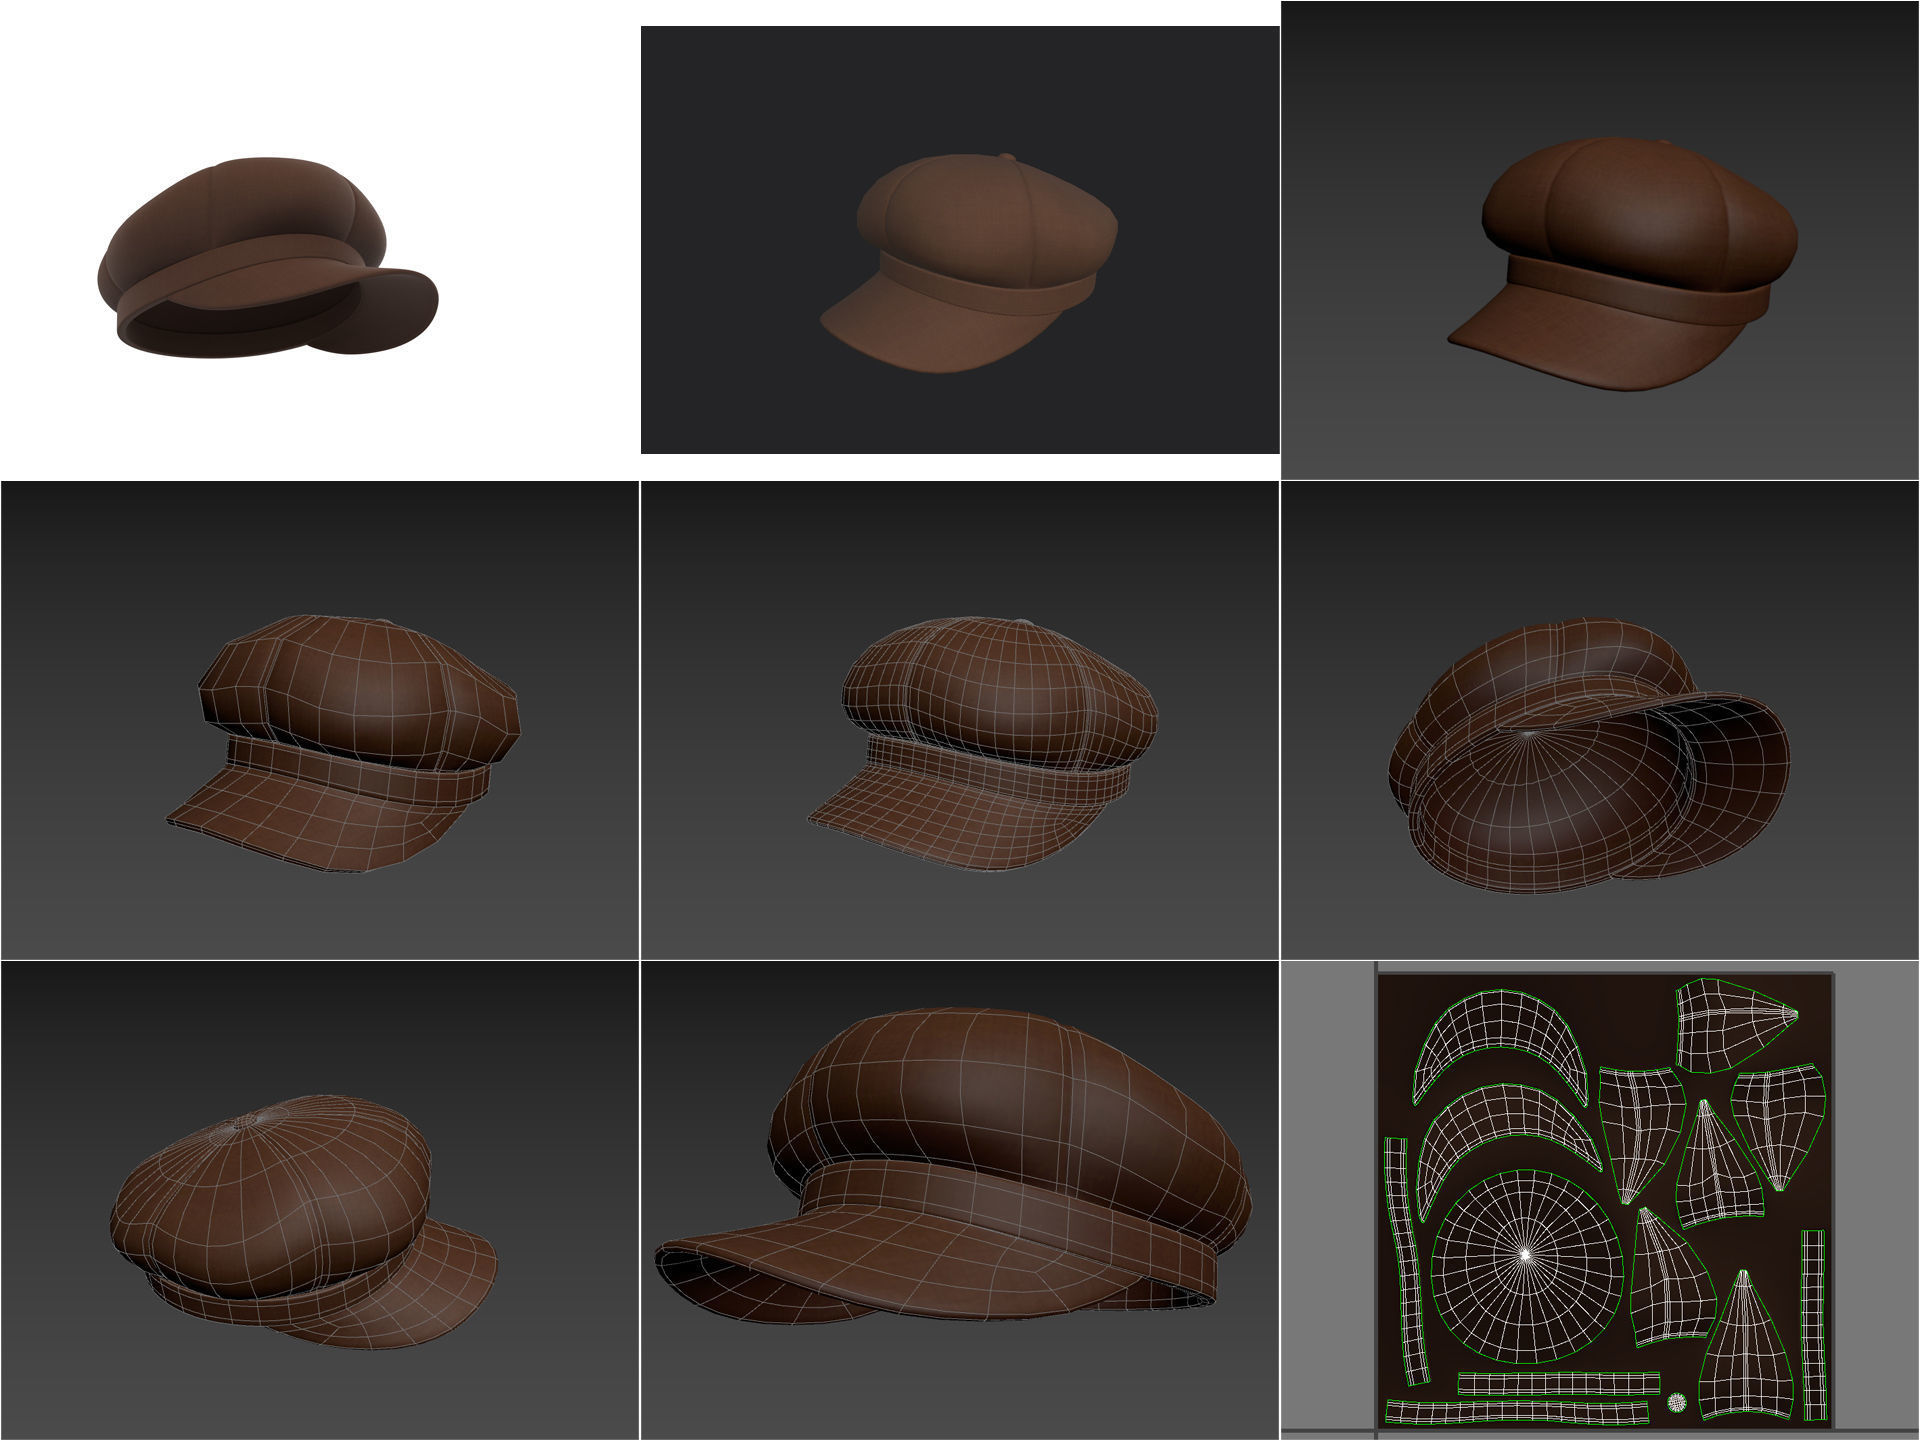Open the underside wireframe view of cap
Viewport: 1920px width, 1440px height.
[x=1600, y=720]
